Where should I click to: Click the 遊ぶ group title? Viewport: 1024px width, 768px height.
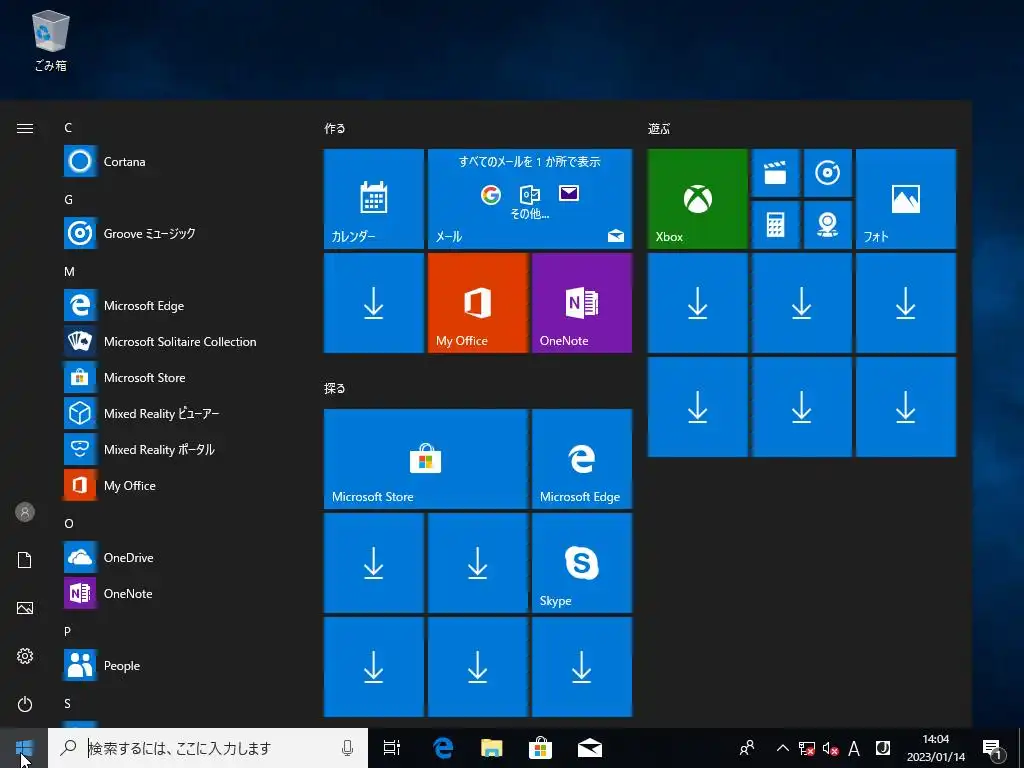tap(659, 129)
